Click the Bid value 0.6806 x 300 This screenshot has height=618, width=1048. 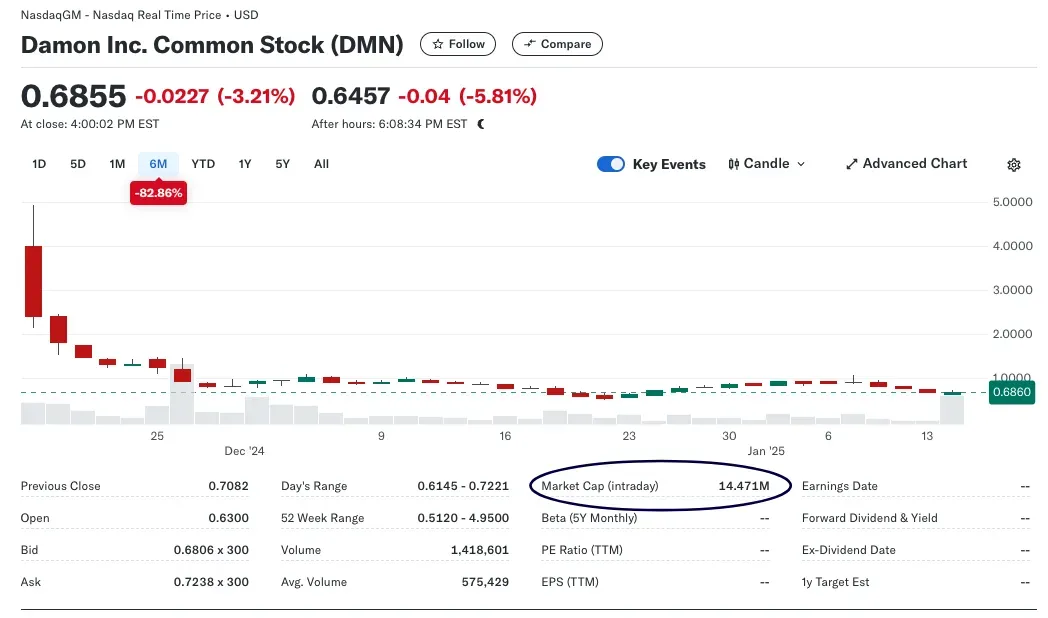[x=211, y=551]
